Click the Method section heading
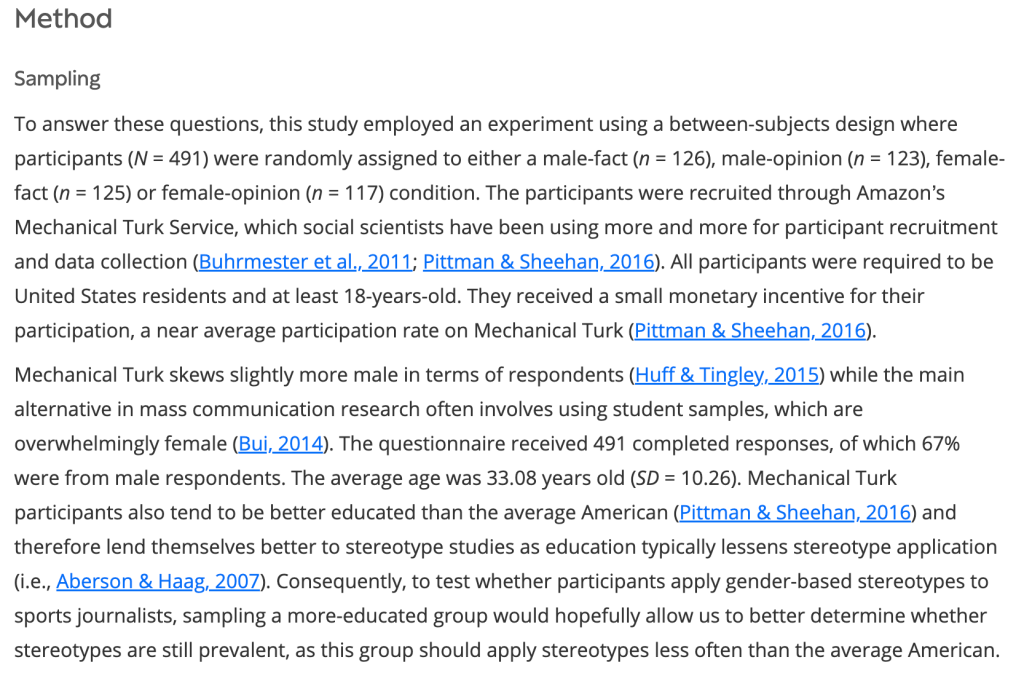Viewport: 1024px width, 681px height. coord(64,19)
